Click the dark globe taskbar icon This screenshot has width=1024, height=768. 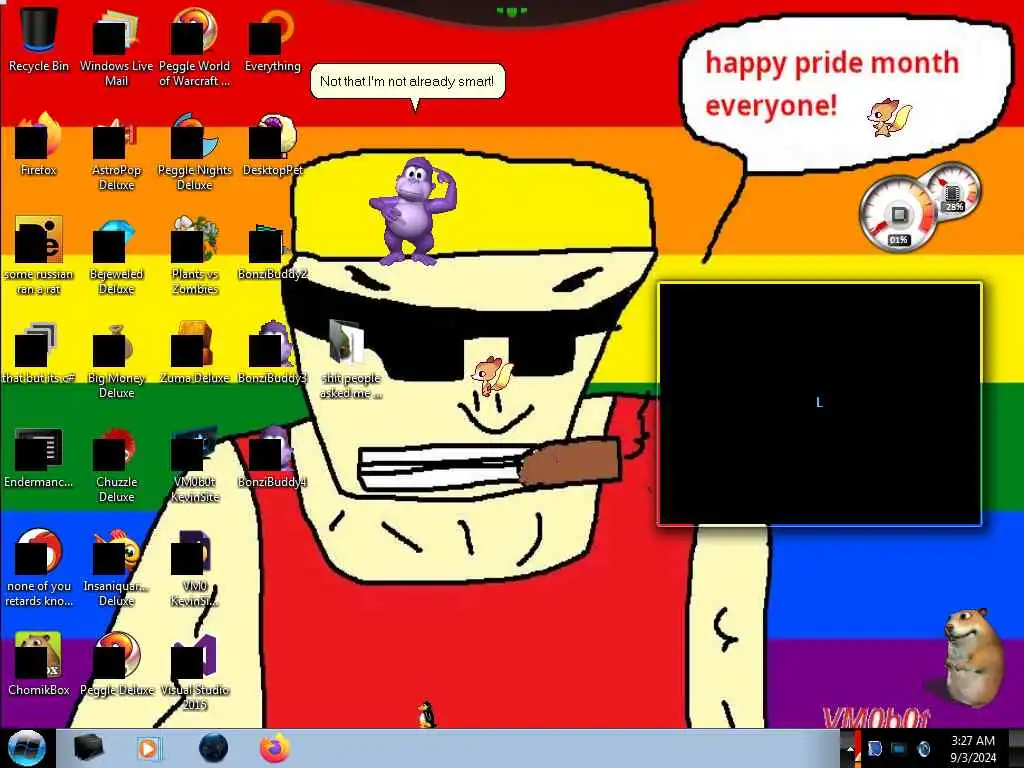coord(213,748)
